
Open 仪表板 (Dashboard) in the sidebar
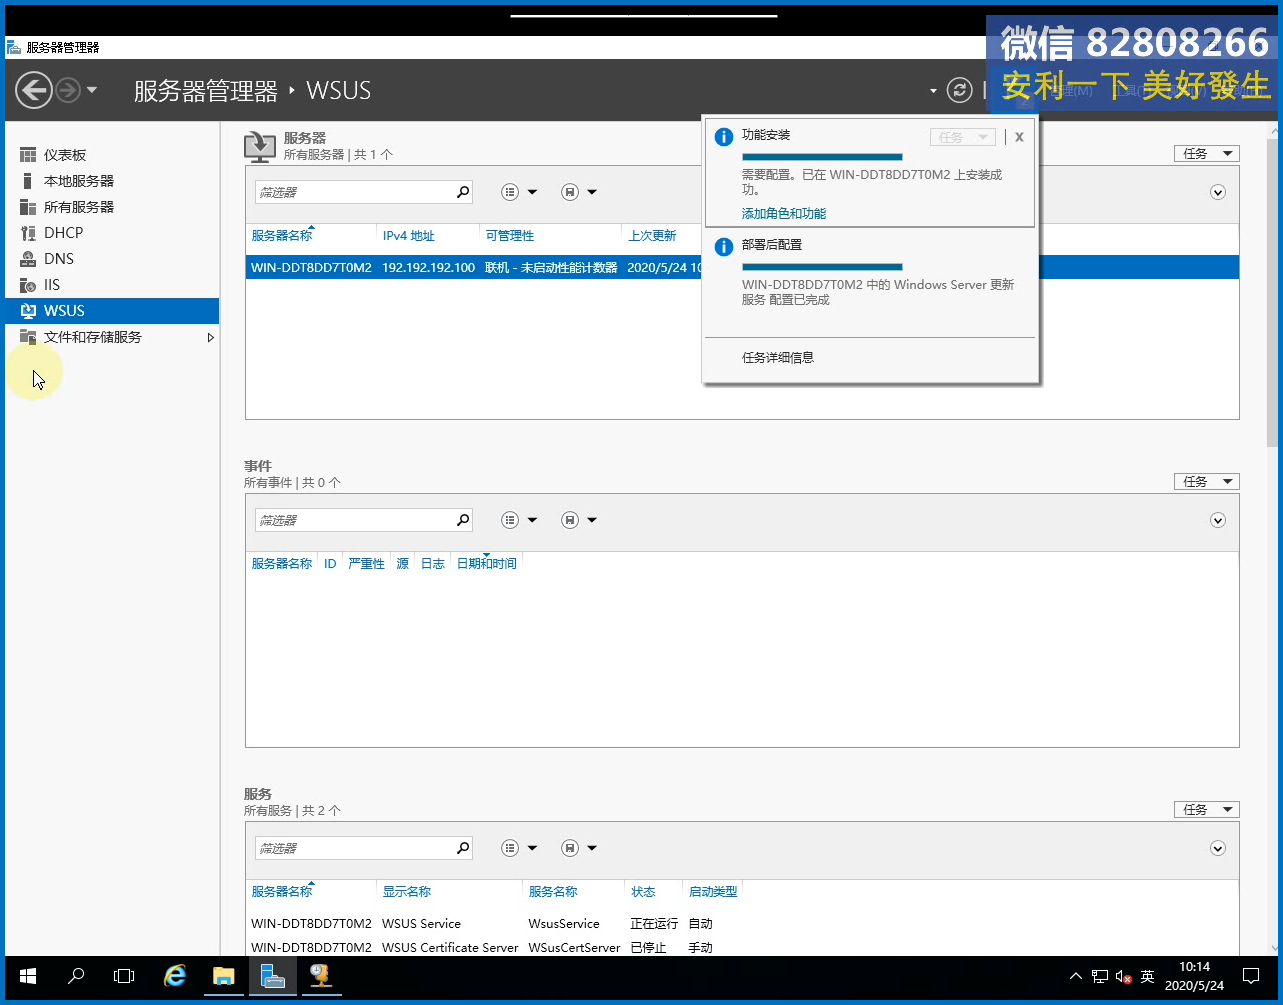click(x=65, y=155)
